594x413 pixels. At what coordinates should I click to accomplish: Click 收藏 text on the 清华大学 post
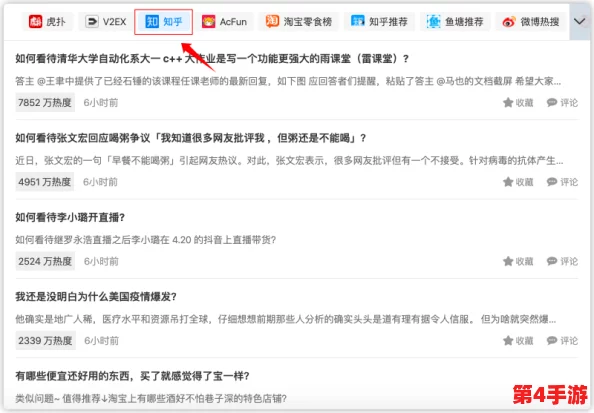(x=525, y=103)
